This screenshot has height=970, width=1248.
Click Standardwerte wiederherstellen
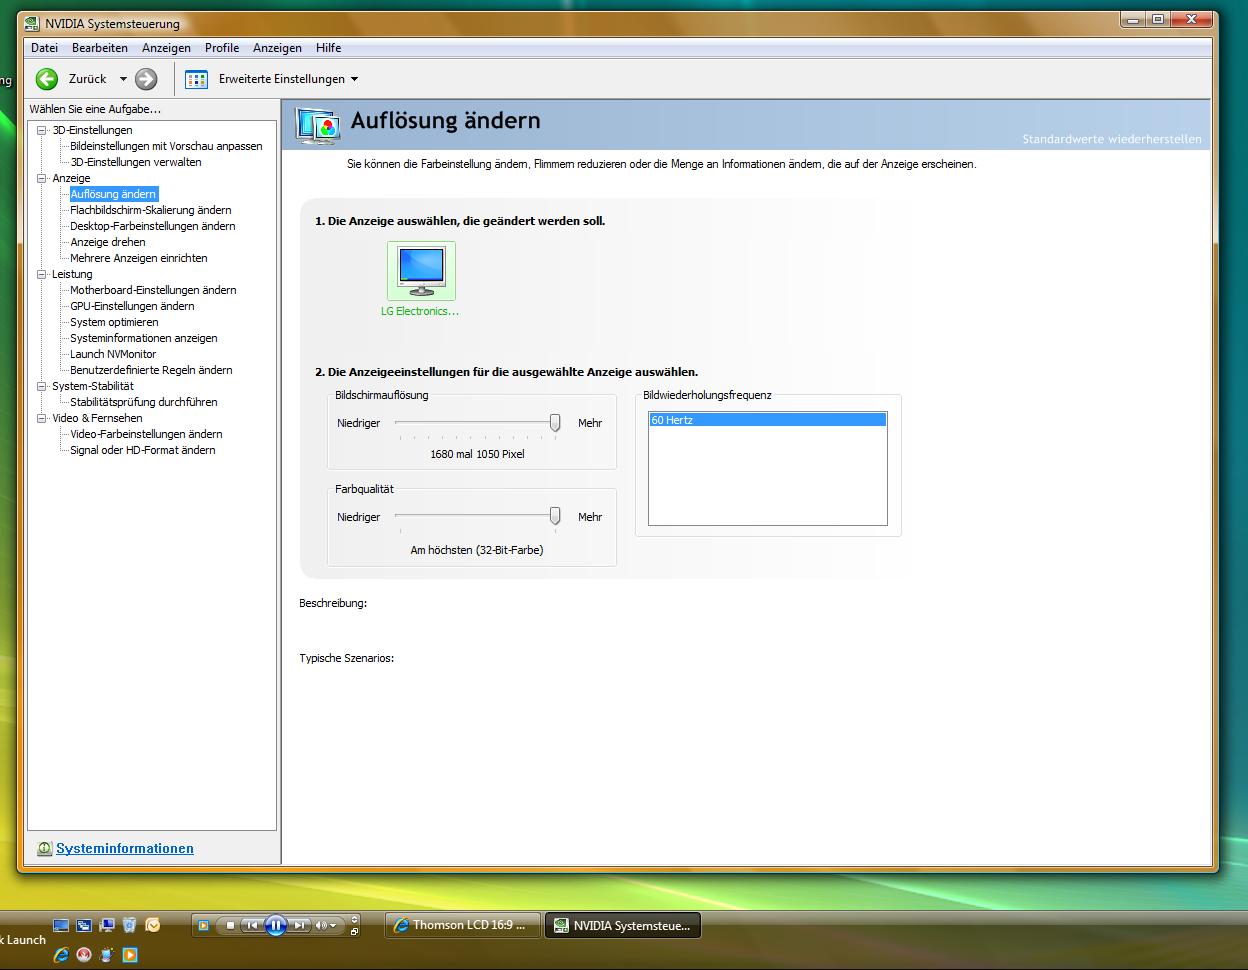point(1112,139)
